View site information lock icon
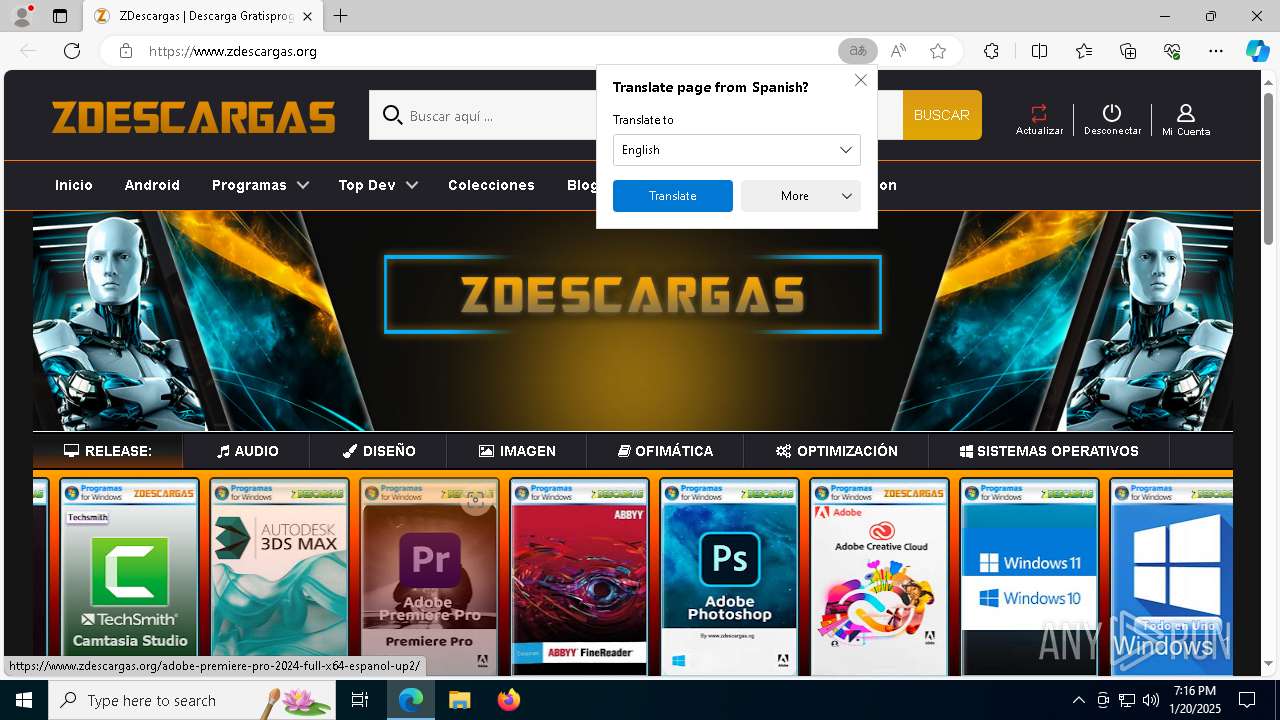The width and height of the screenshot is (1280, 720). click(126, 51)
